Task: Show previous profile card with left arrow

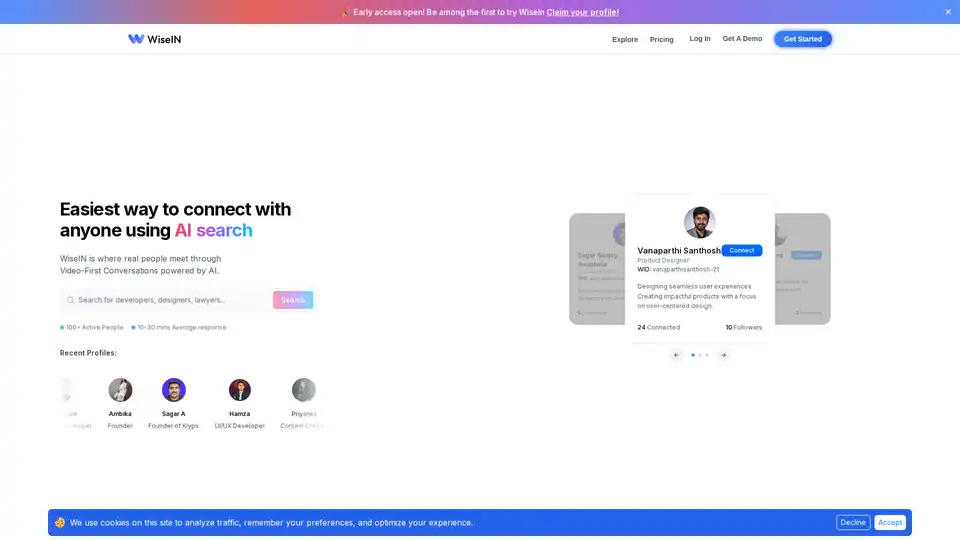Action: coord(676,355)
